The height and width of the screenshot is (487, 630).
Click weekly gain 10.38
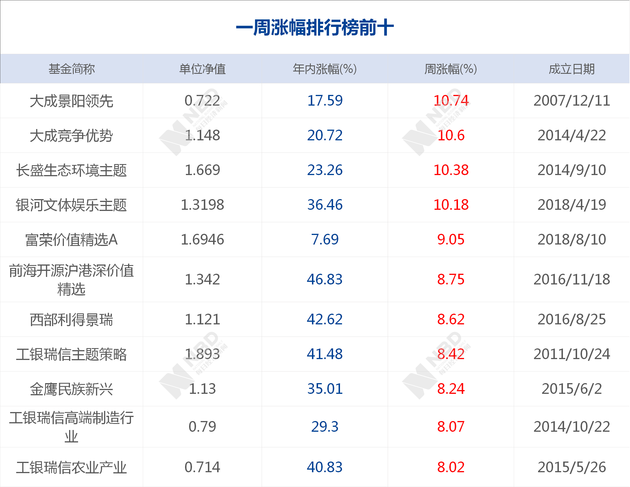tap(451, 170)
